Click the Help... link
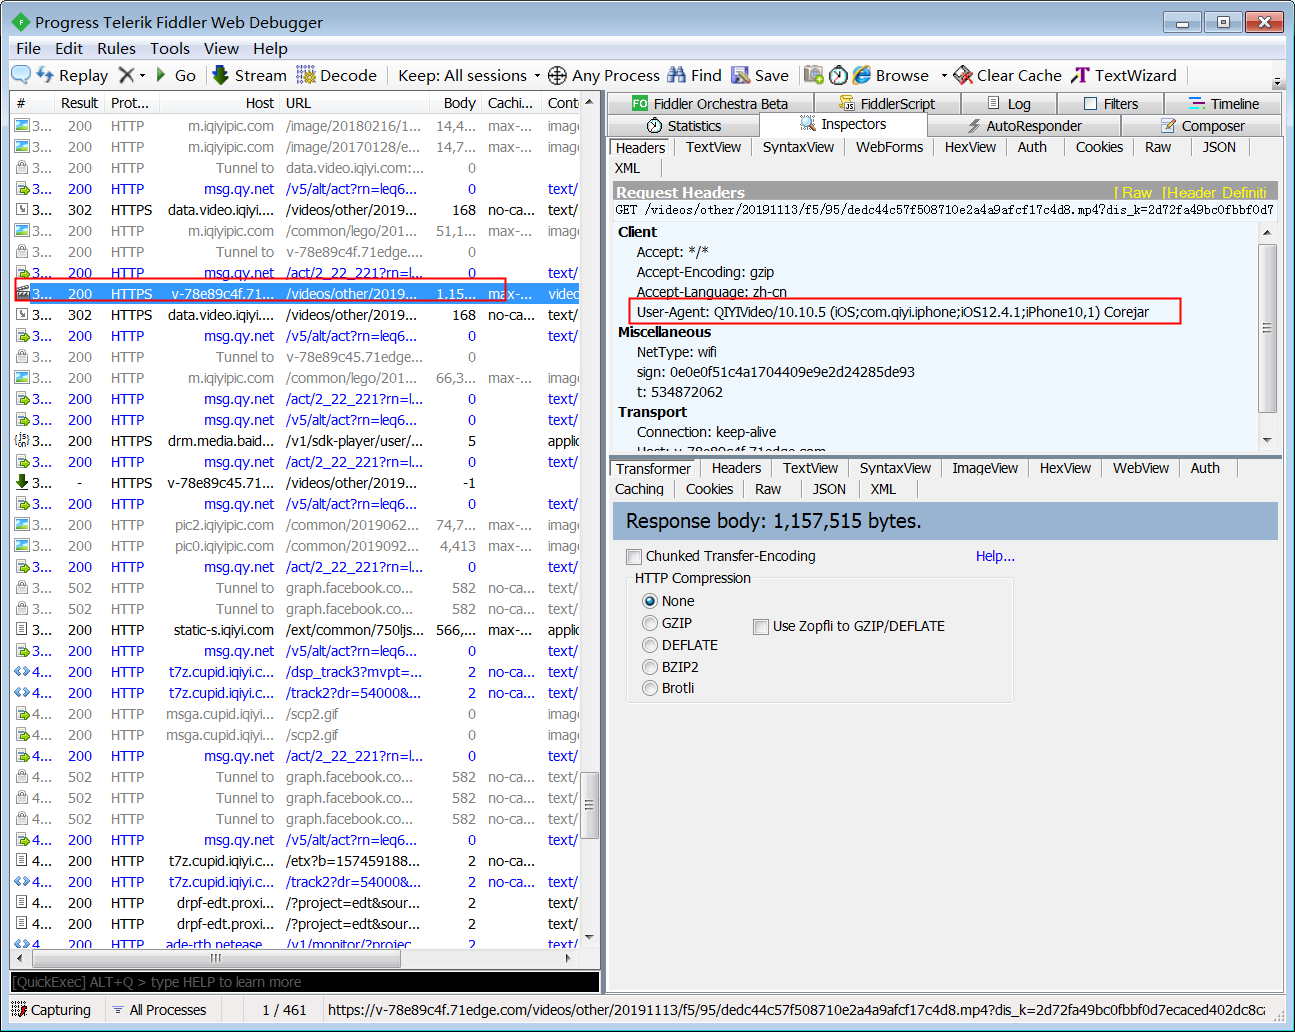Screen dimensions: 1295x1032 (995, 556)
